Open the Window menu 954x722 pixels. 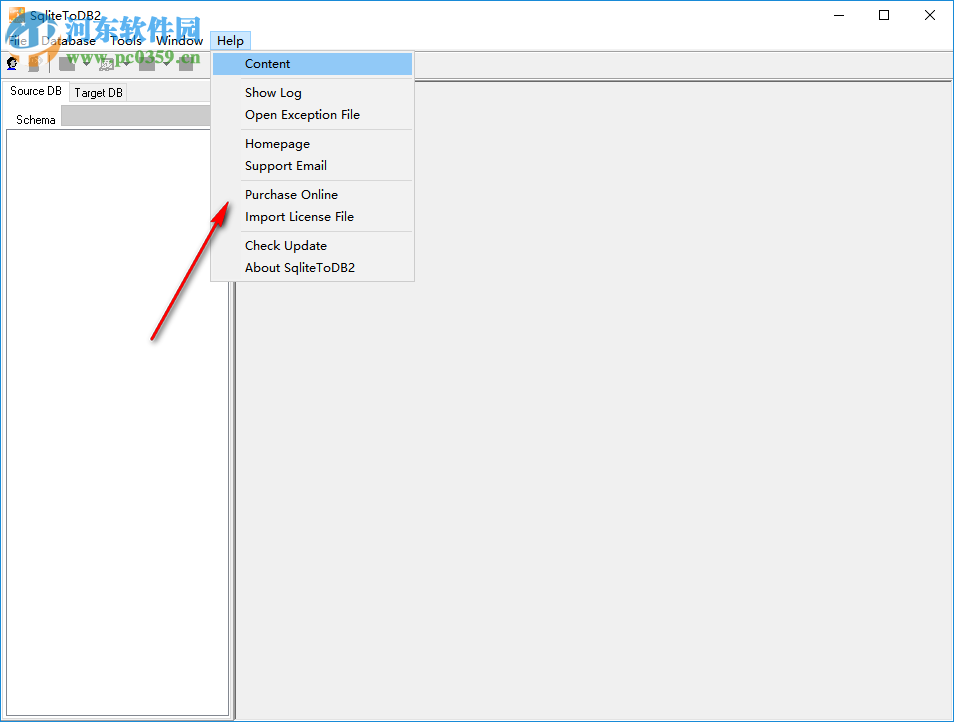pyautogui.click(x=179, y=41)
